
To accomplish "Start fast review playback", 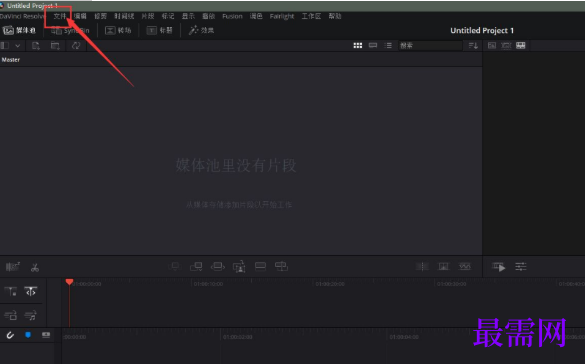I will click(x=499, y=267).
